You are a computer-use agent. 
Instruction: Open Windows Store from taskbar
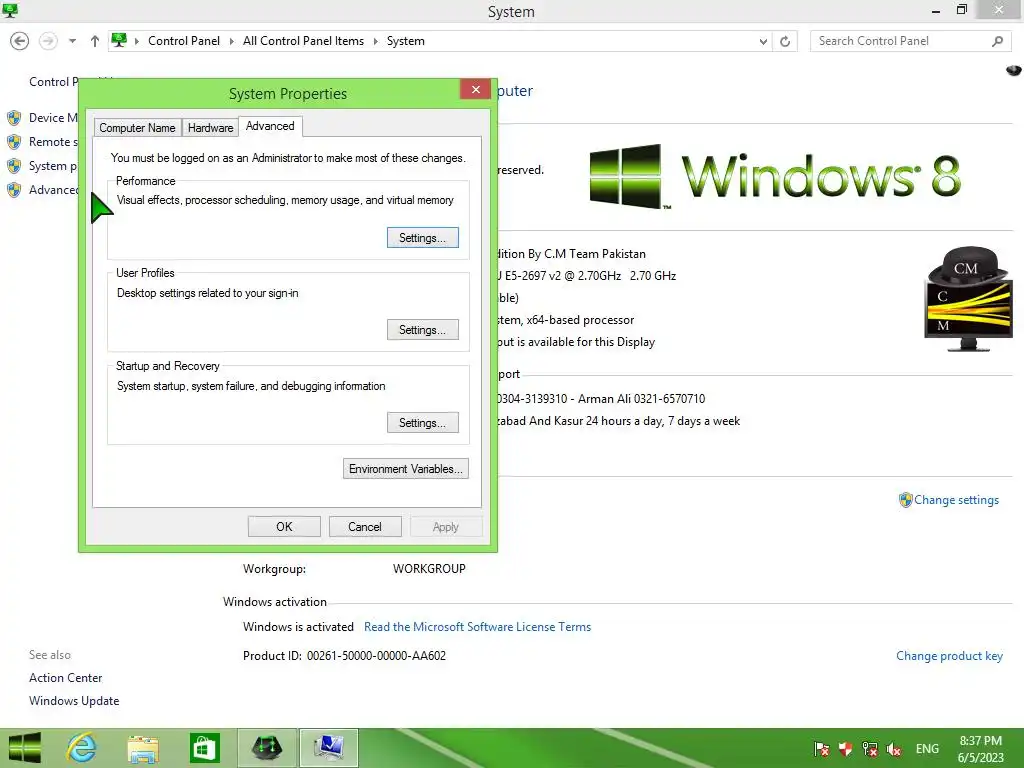[204, 748]
